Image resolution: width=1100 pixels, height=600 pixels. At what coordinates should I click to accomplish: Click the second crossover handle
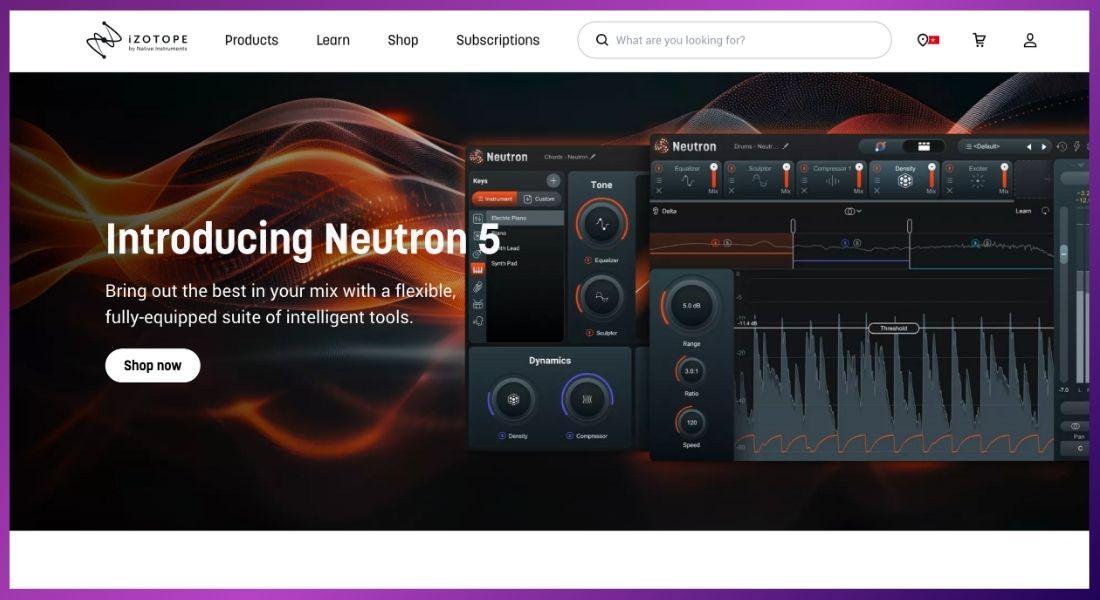(909, 225)
